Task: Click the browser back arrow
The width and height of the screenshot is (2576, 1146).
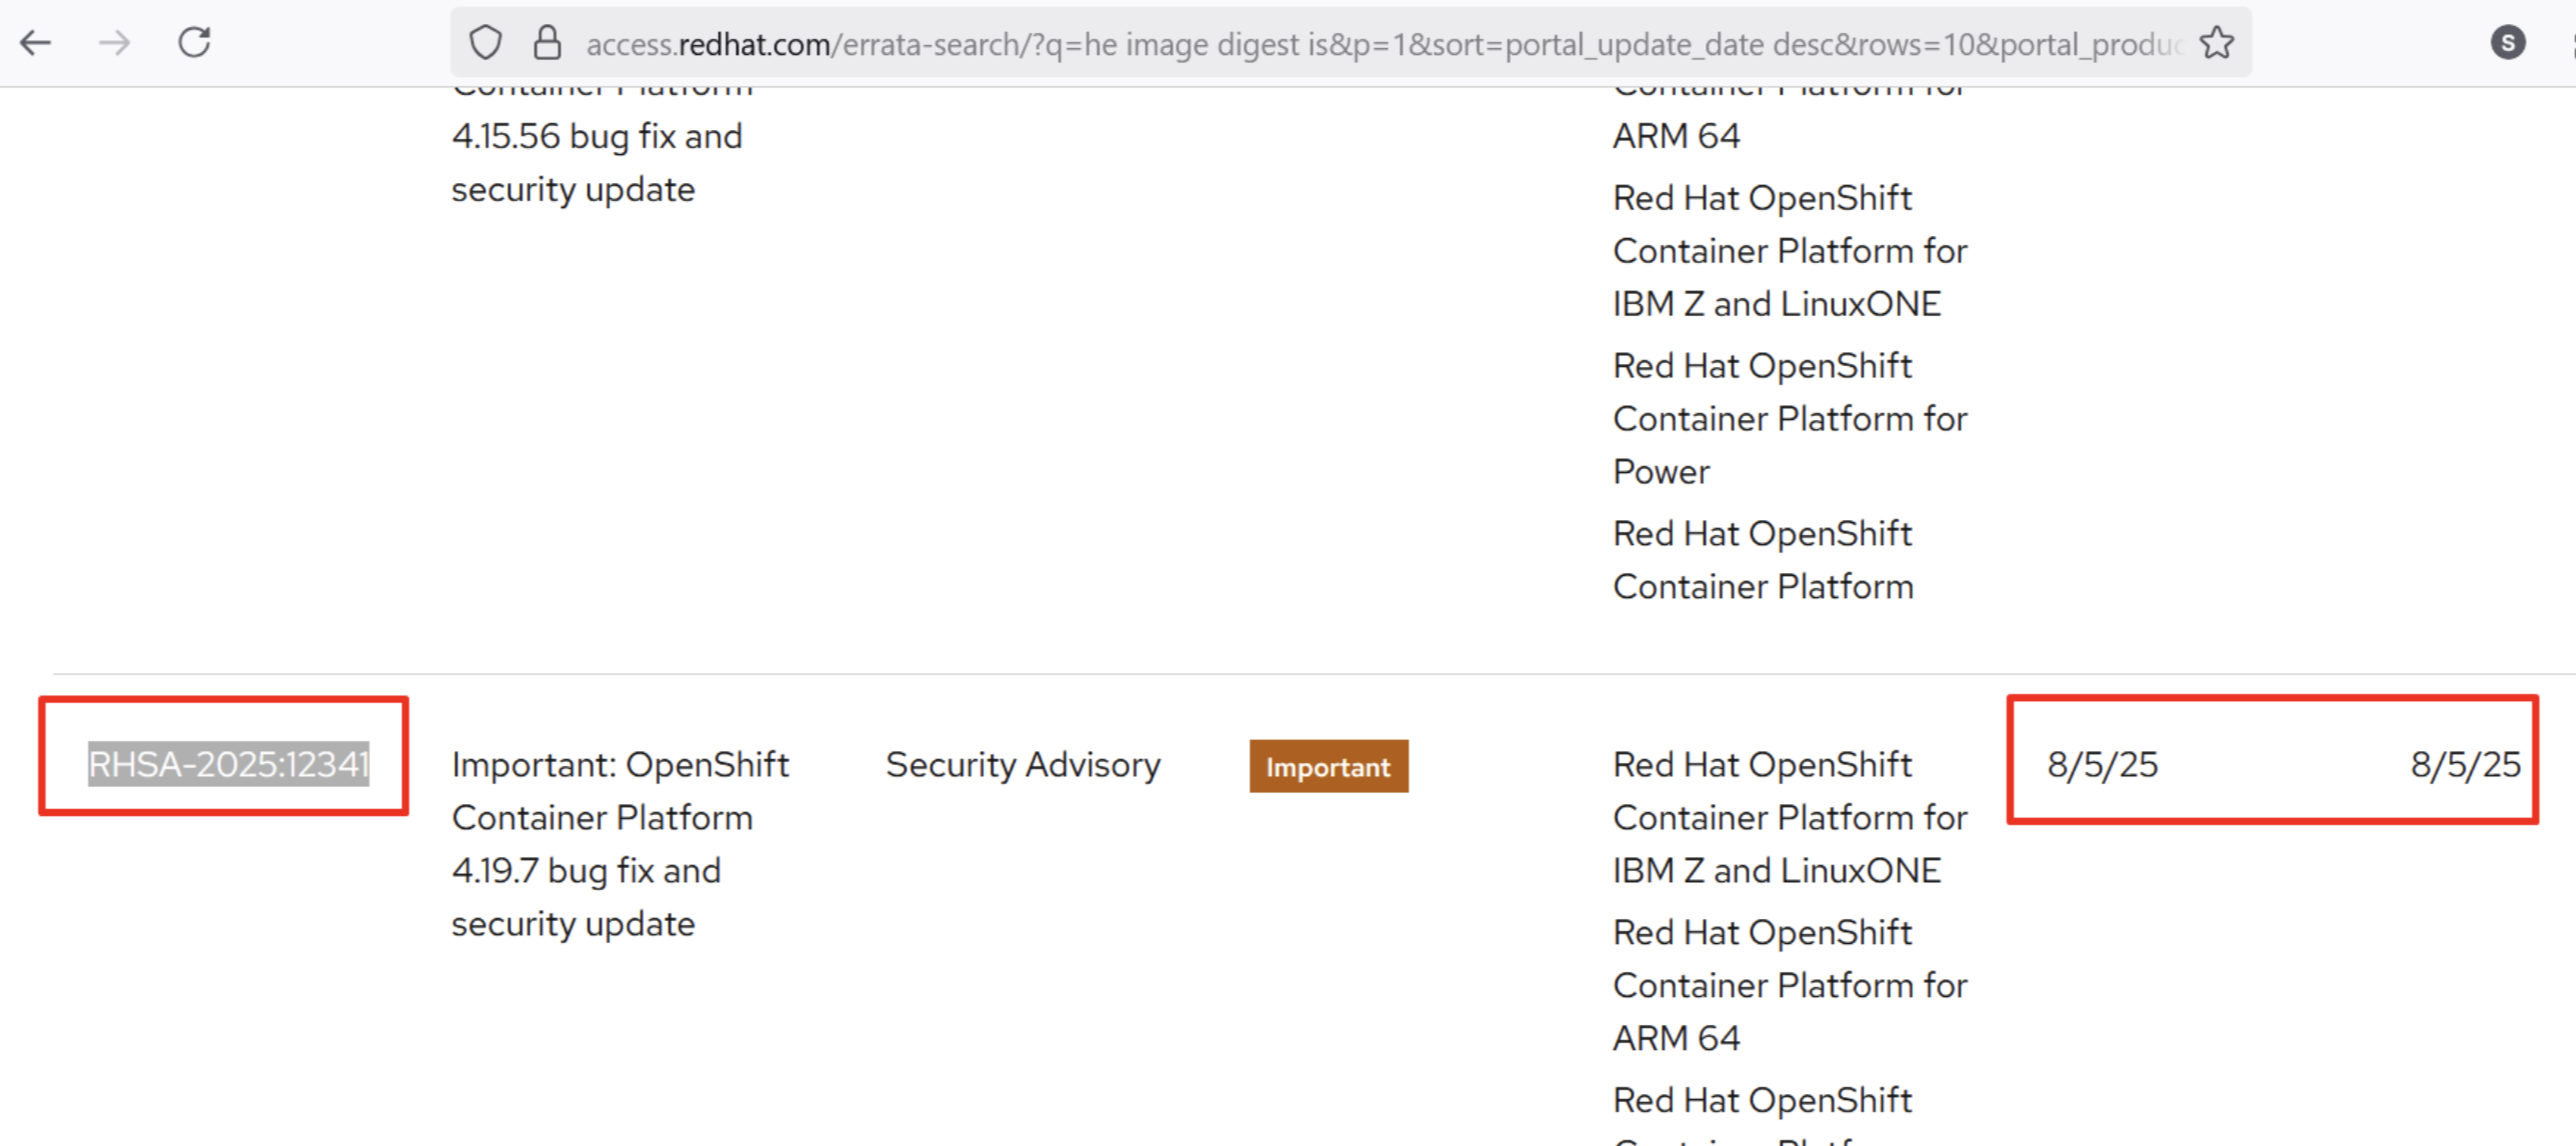Action: coord(36,43)
